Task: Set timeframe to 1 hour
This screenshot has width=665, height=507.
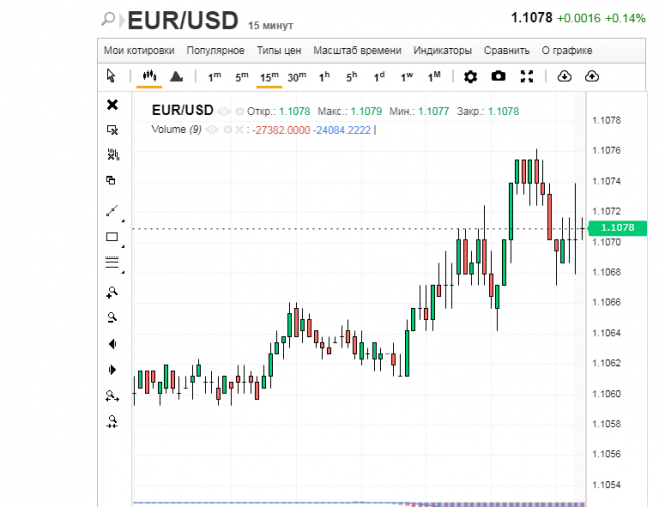Action: tap(324, 77)
